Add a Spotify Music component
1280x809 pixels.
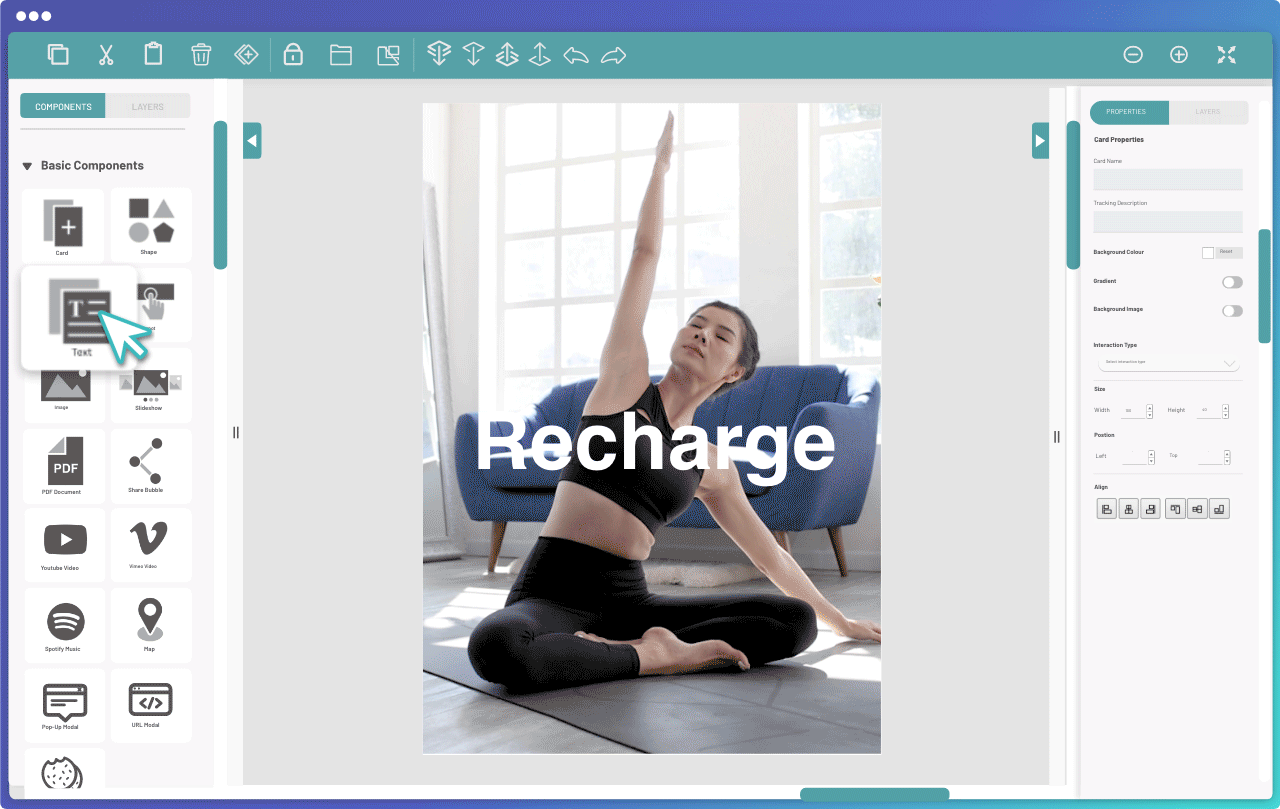click(65, 625)
